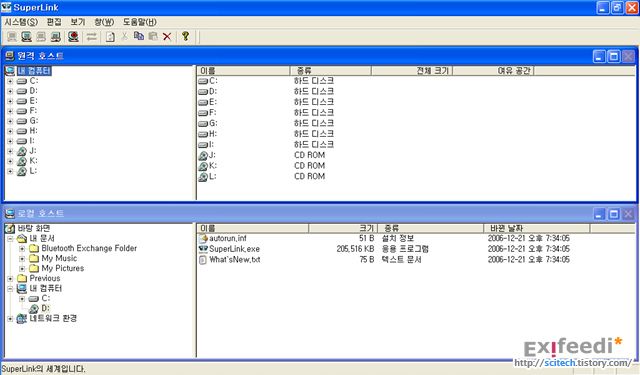This screenshot has height=375, width=640.
Task: Select What'sNew.txt file icon
Action: [203, 260]
